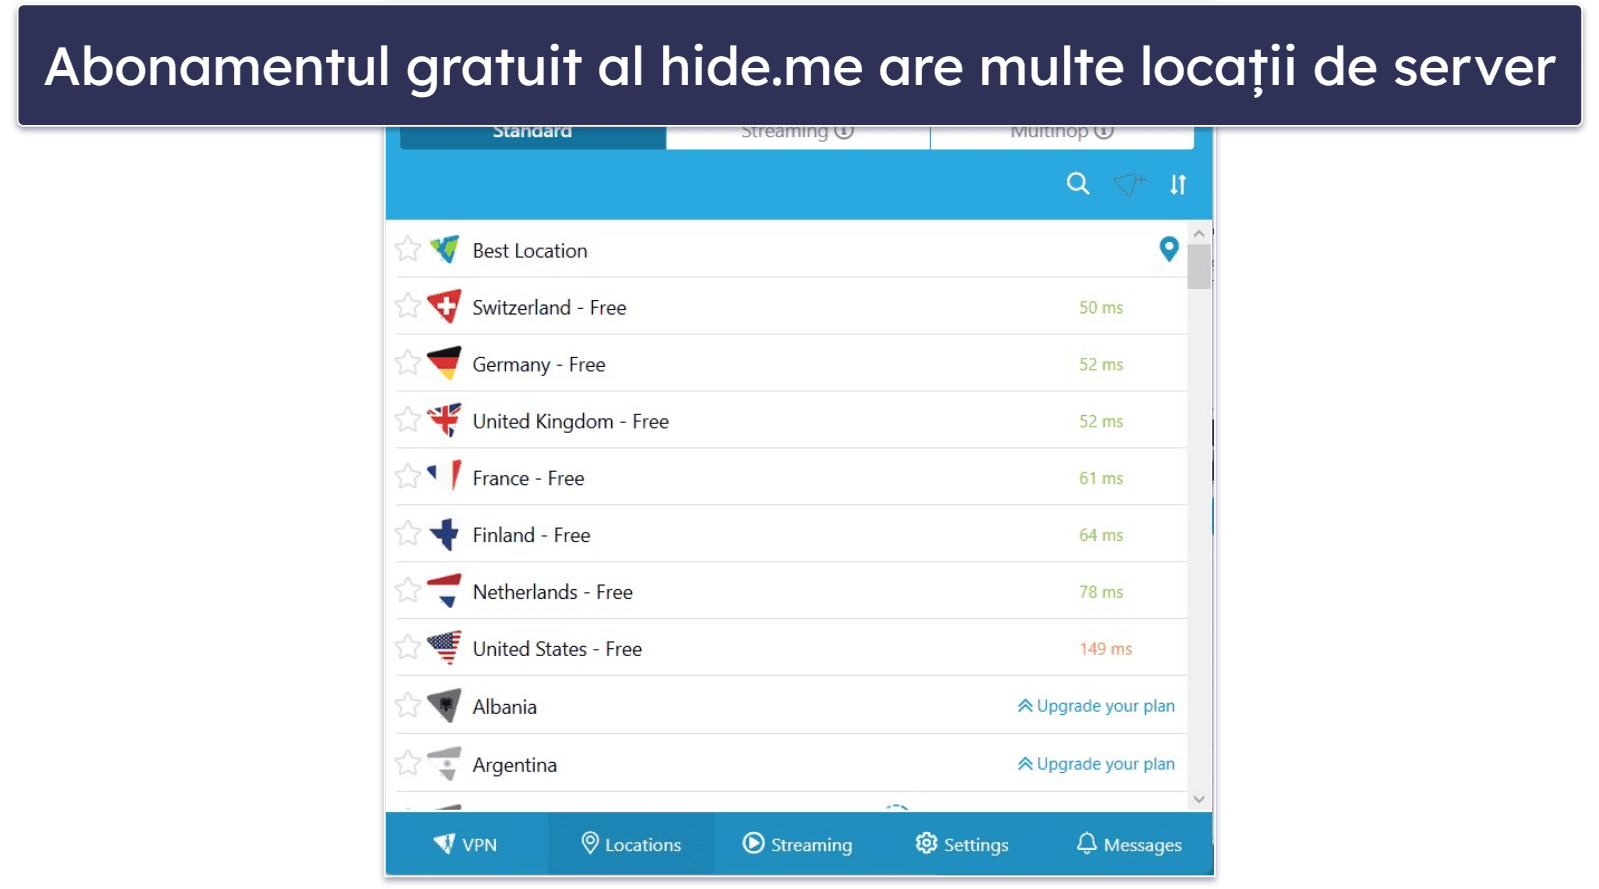Click Upgrade your plan link for Argentina
The width and height of the screenshot is (1599, 889).
pyautogui.click(x=1096, y=764)
